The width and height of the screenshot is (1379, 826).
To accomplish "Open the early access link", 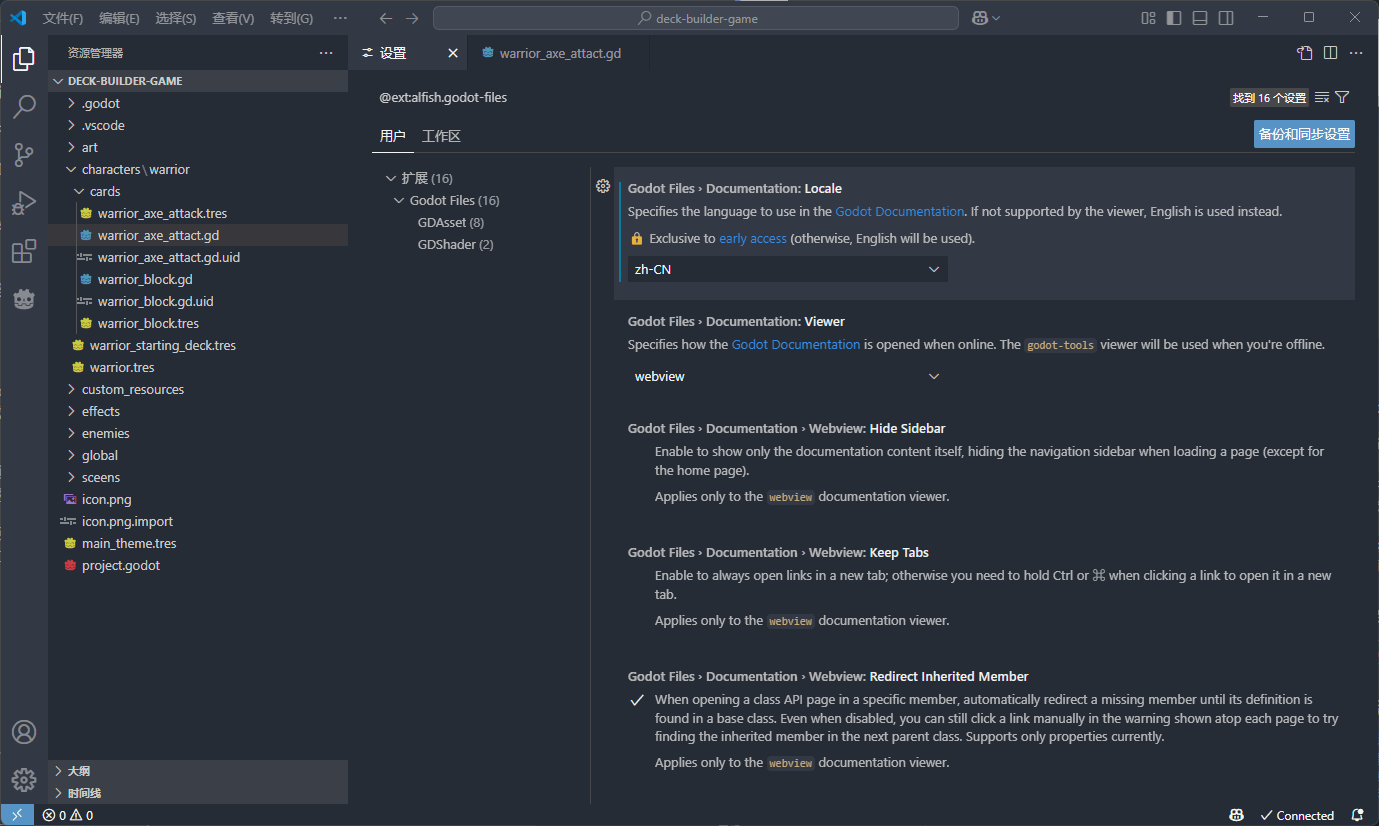I will coord(752,239).
